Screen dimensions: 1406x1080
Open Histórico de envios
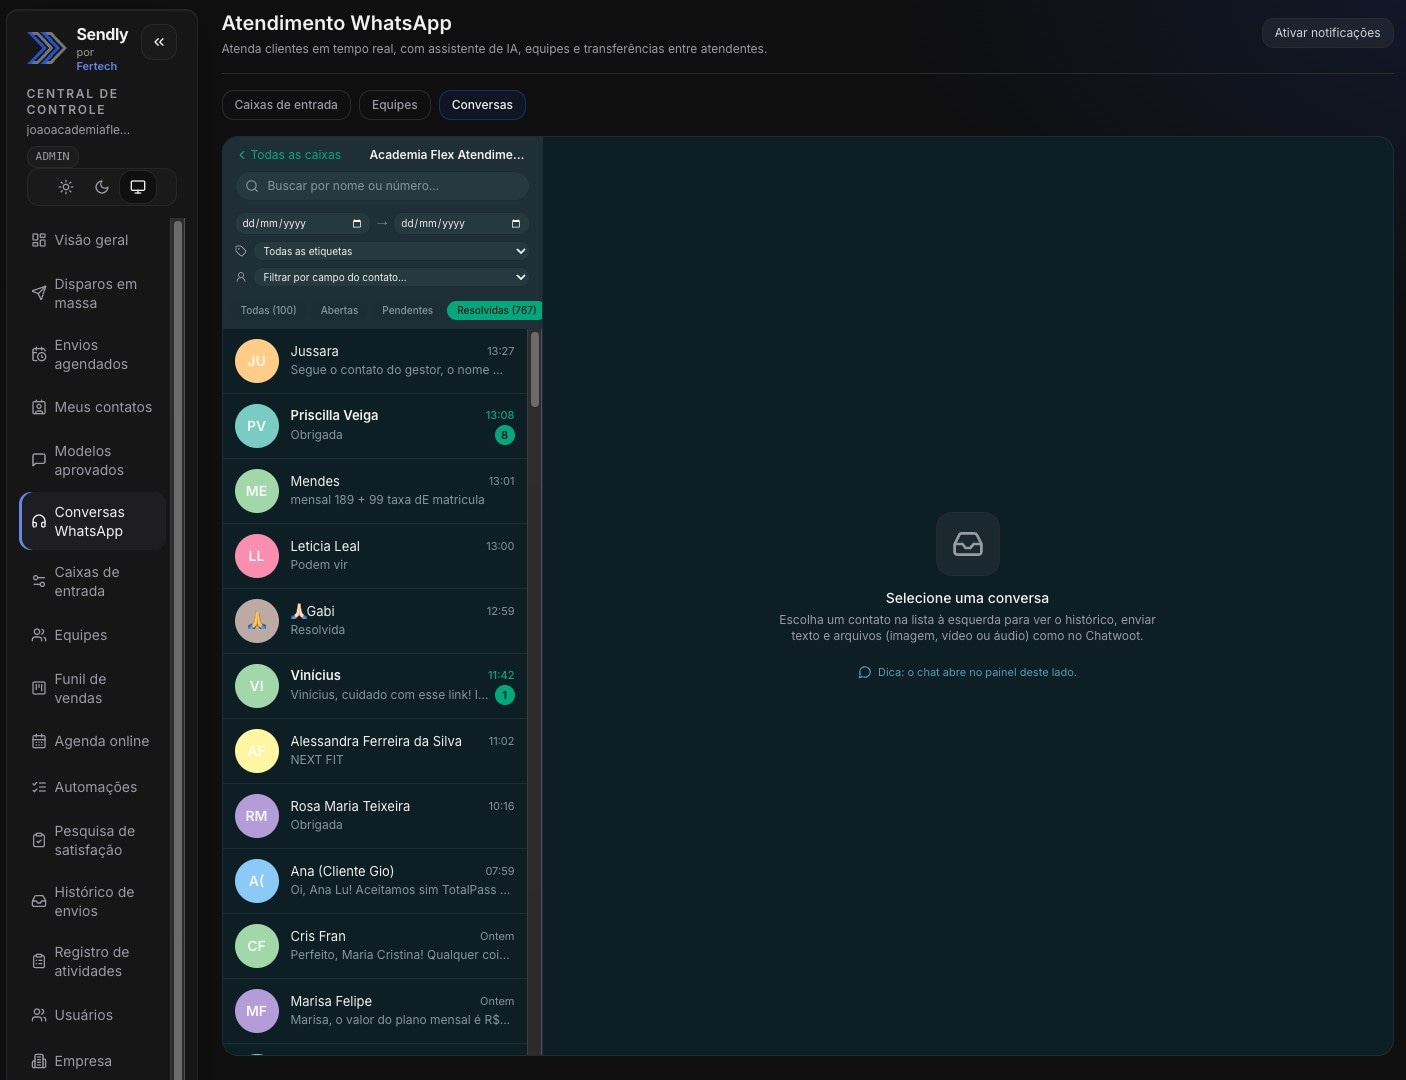pyautogui.click(x=93, y=902)
